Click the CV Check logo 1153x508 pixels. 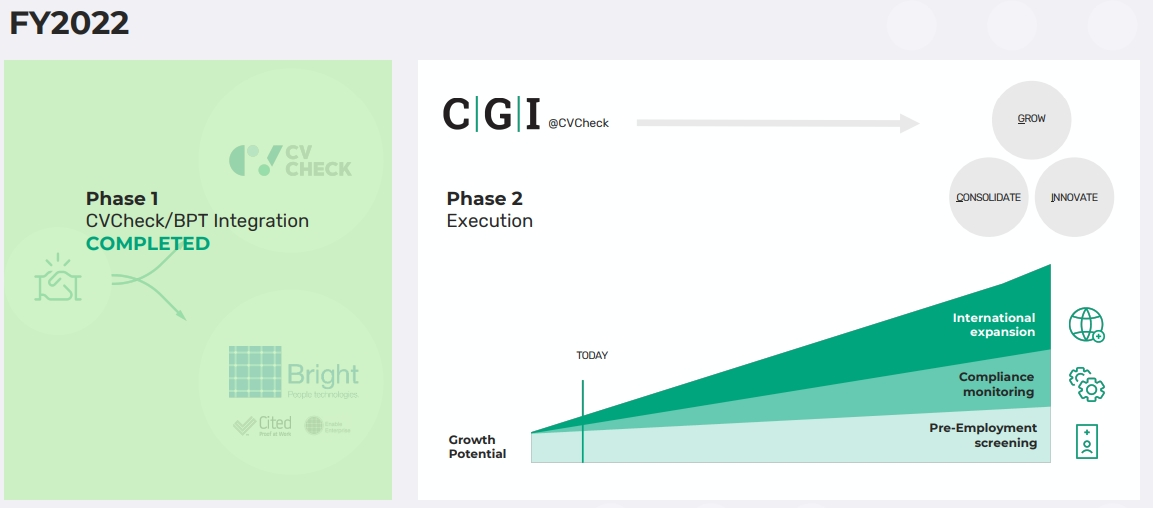[291, 160]
